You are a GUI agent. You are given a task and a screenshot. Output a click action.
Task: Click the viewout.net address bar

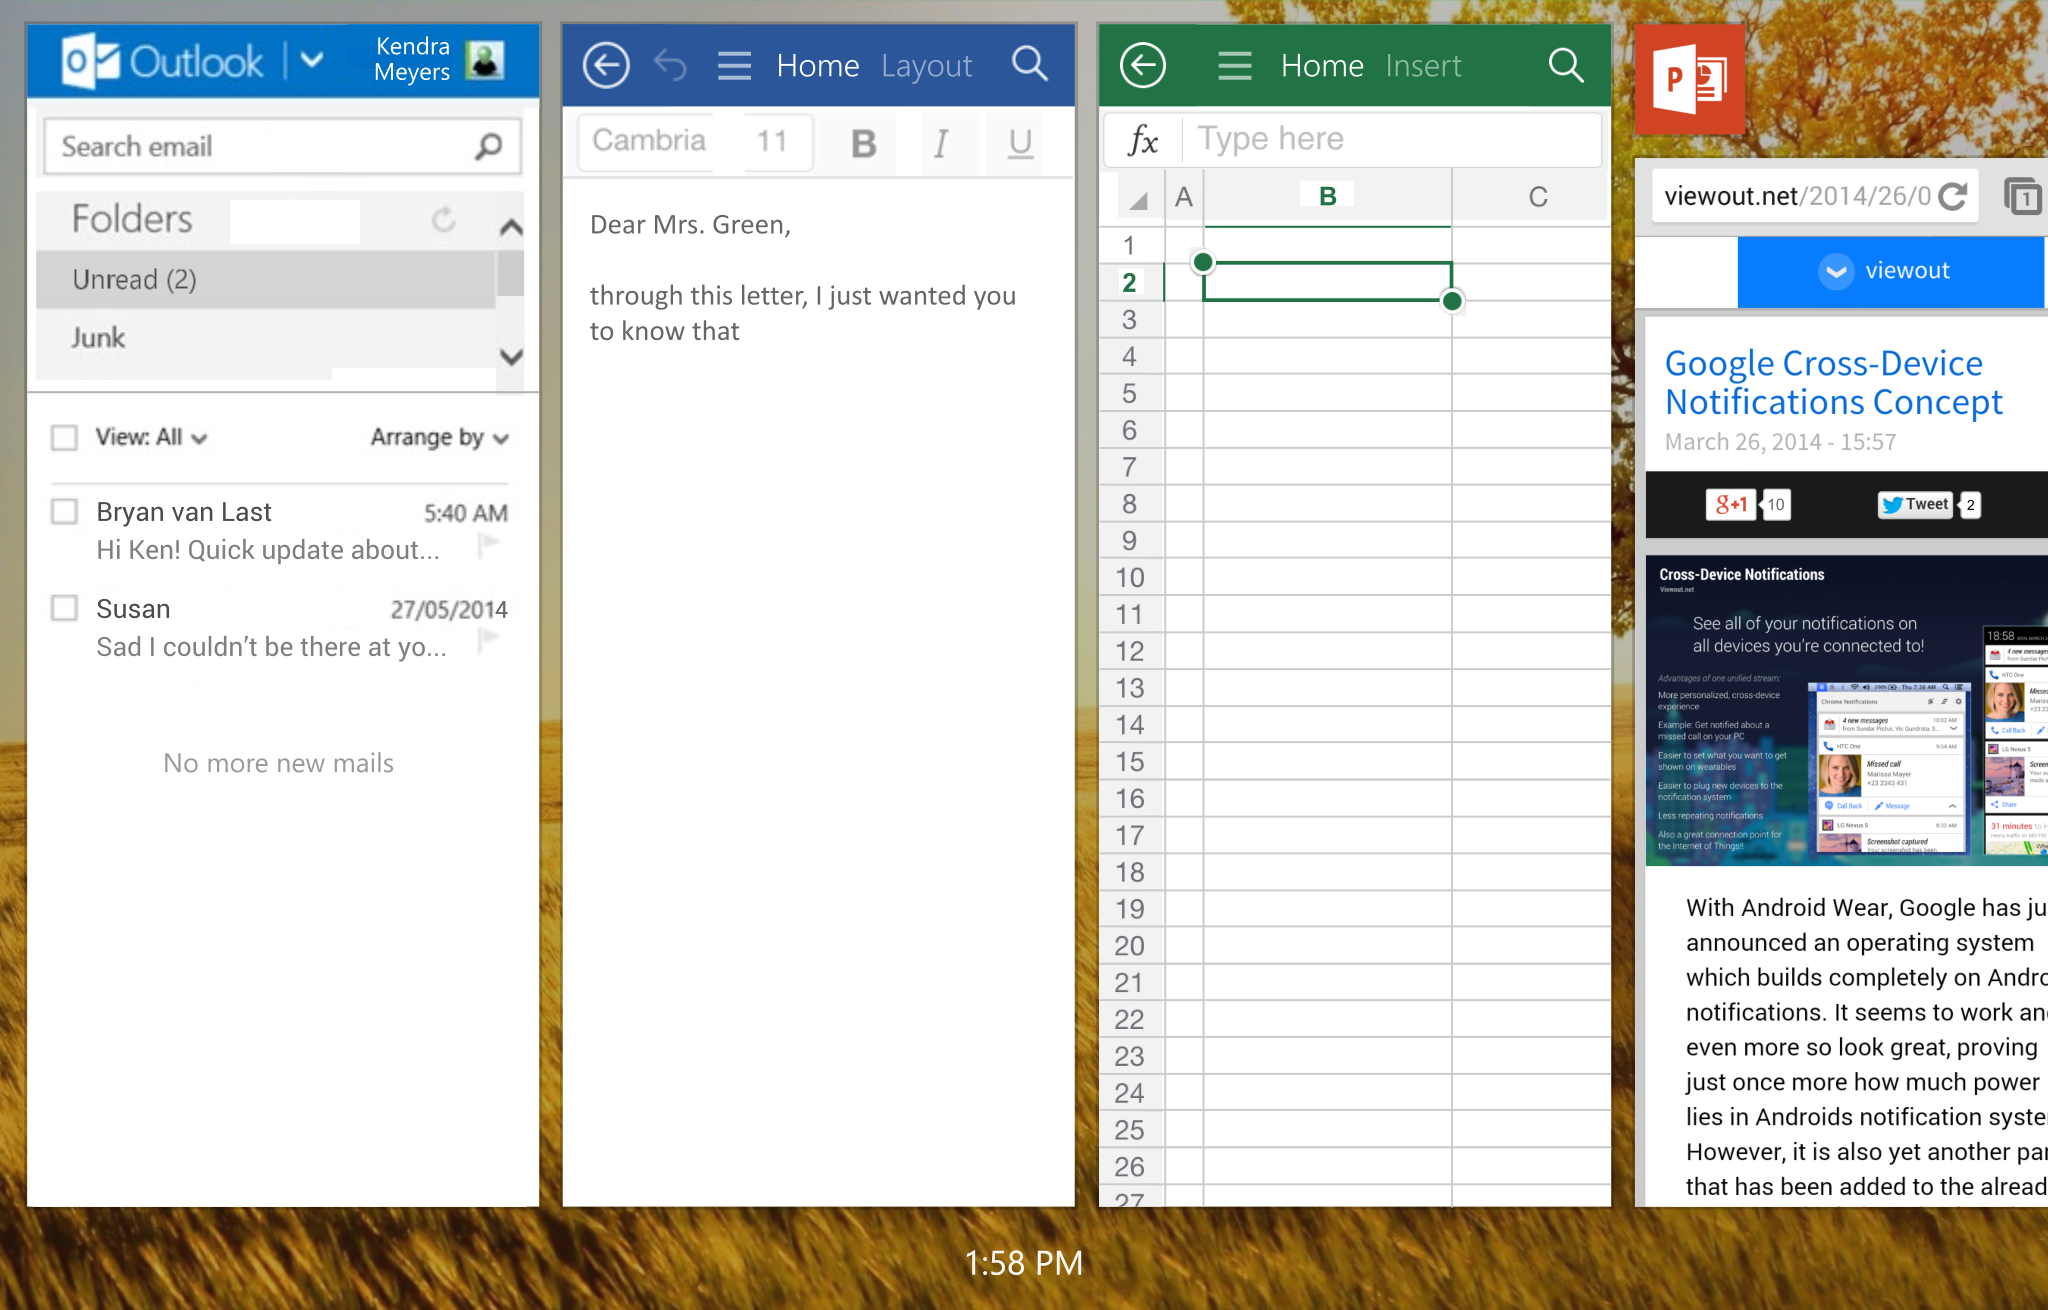[x=1797, y=196]
